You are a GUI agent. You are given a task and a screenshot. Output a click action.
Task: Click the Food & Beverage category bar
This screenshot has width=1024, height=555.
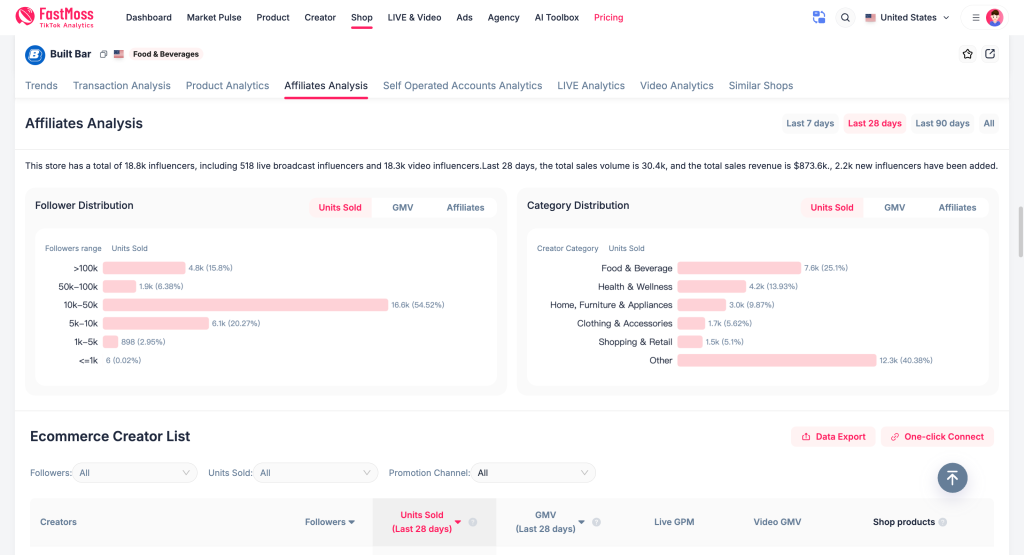tap(739, 268)
